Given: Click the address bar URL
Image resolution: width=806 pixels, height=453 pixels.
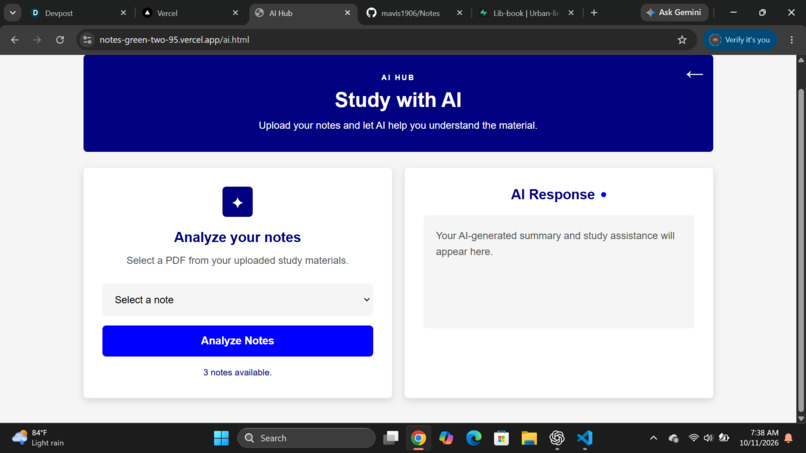Looking at the screenshot, I should pos(174,40).
